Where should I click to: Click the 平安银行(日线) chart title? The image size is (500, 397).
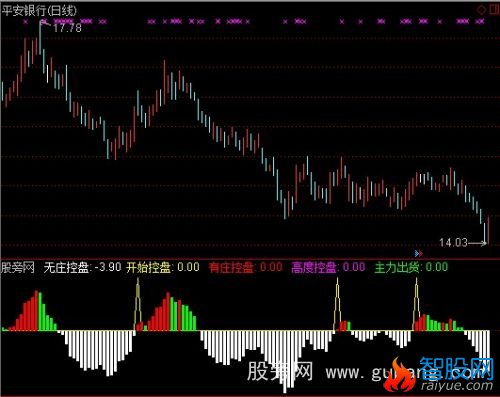[39, 11]
